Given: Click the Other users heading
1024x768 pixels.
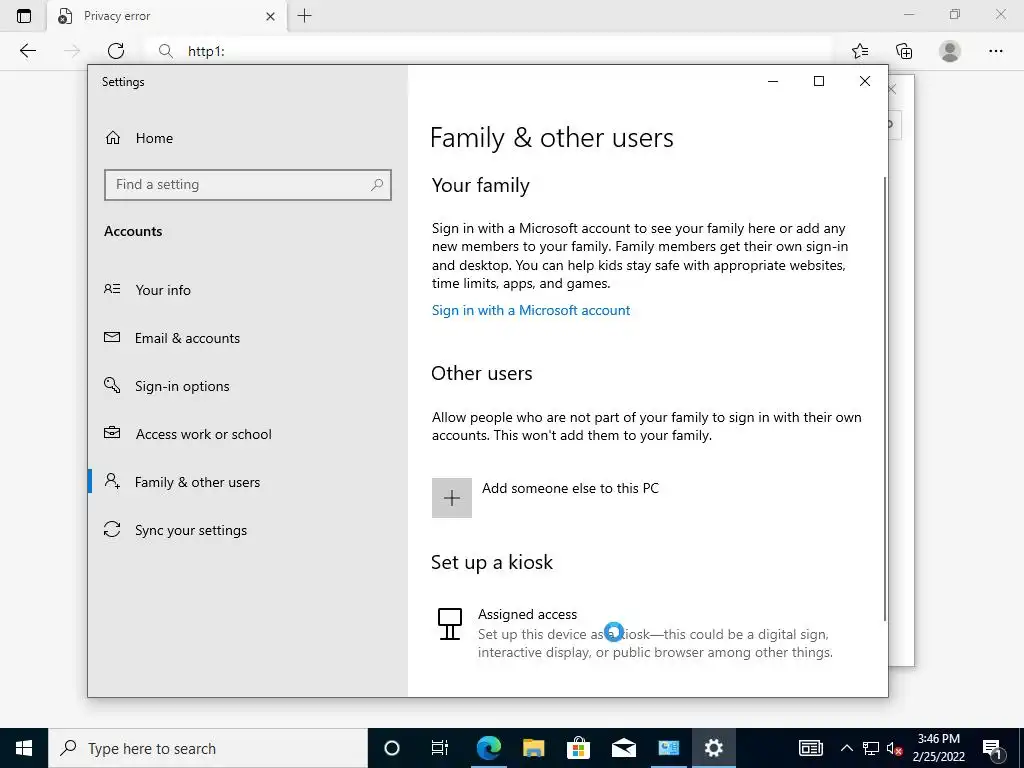Looking at the screenshot, I should point(482,374).
